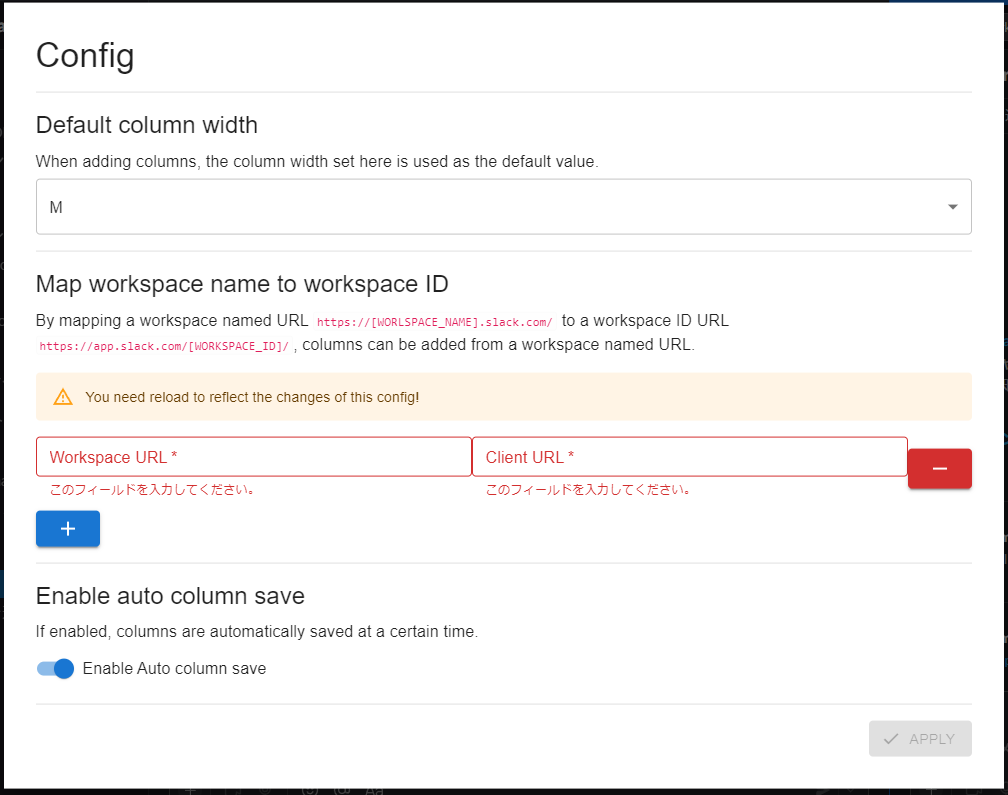Click error message under Workspace URL field

[x=153, y=490]
